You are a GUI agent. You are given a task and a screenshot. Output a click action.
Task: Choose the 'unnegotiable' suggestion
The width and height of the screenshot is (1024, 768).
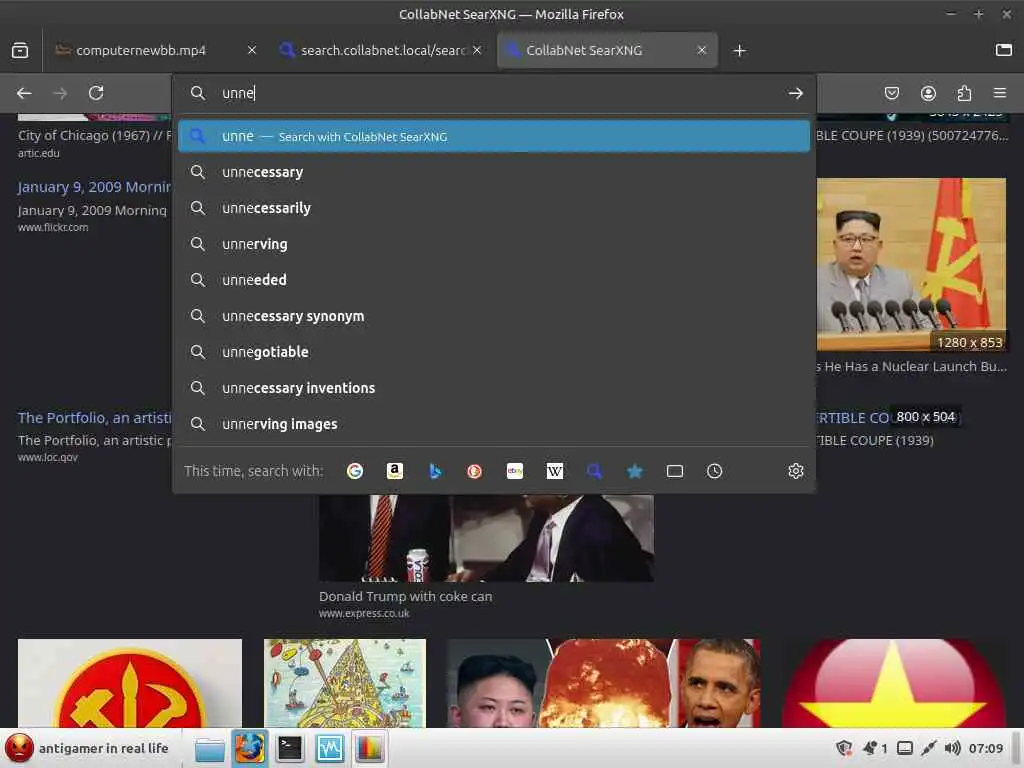tap(494, 352)
